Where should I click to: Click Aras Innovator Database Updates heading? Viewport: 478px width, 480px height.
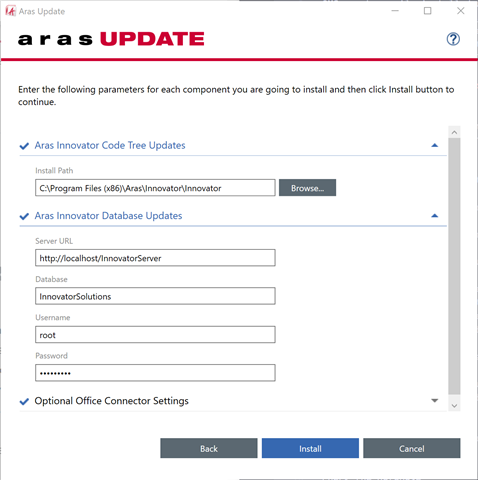(108, 216)
